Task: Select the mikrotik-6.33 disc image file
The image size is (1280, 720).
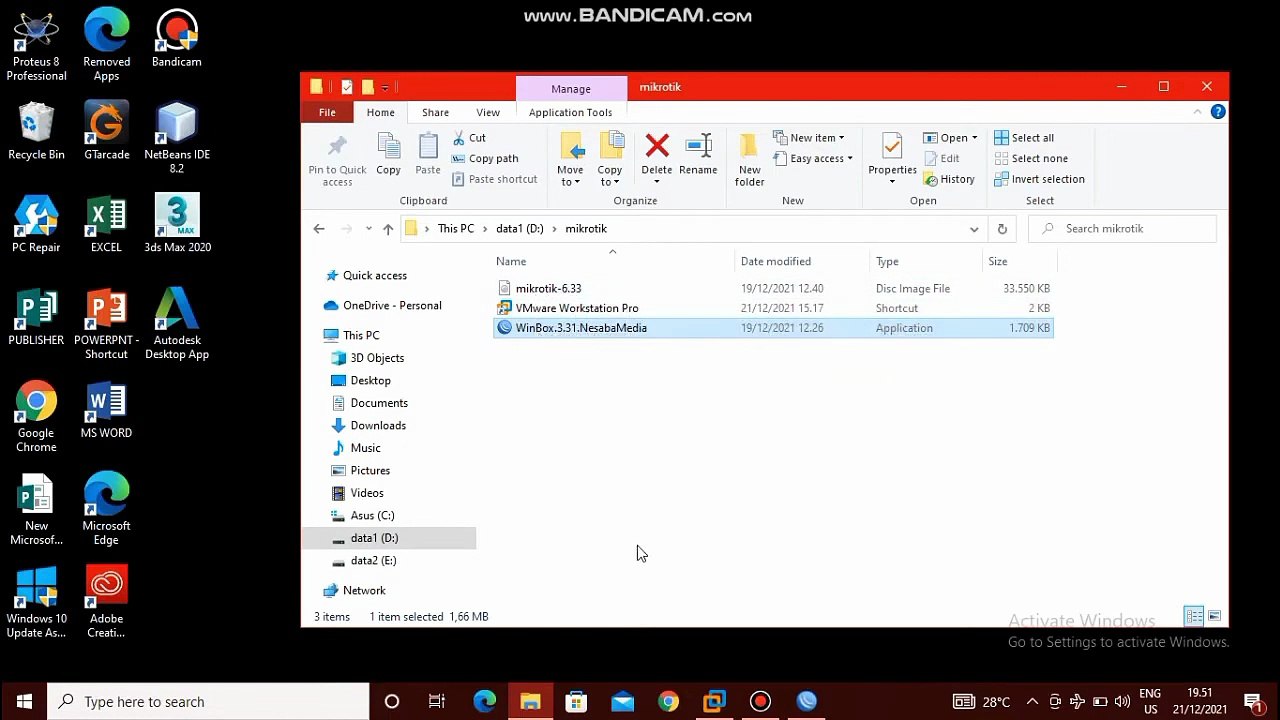Action: click(x=773, y=288)
